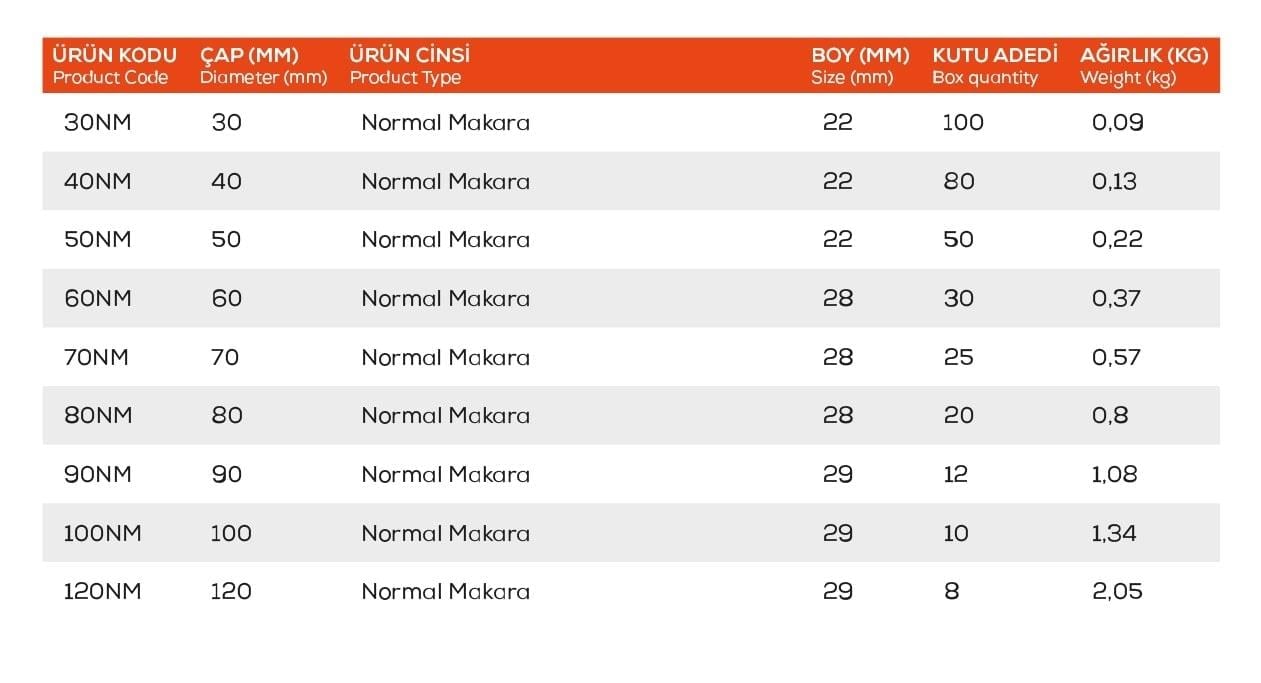Click weight value 2,05

point(1117,591)
